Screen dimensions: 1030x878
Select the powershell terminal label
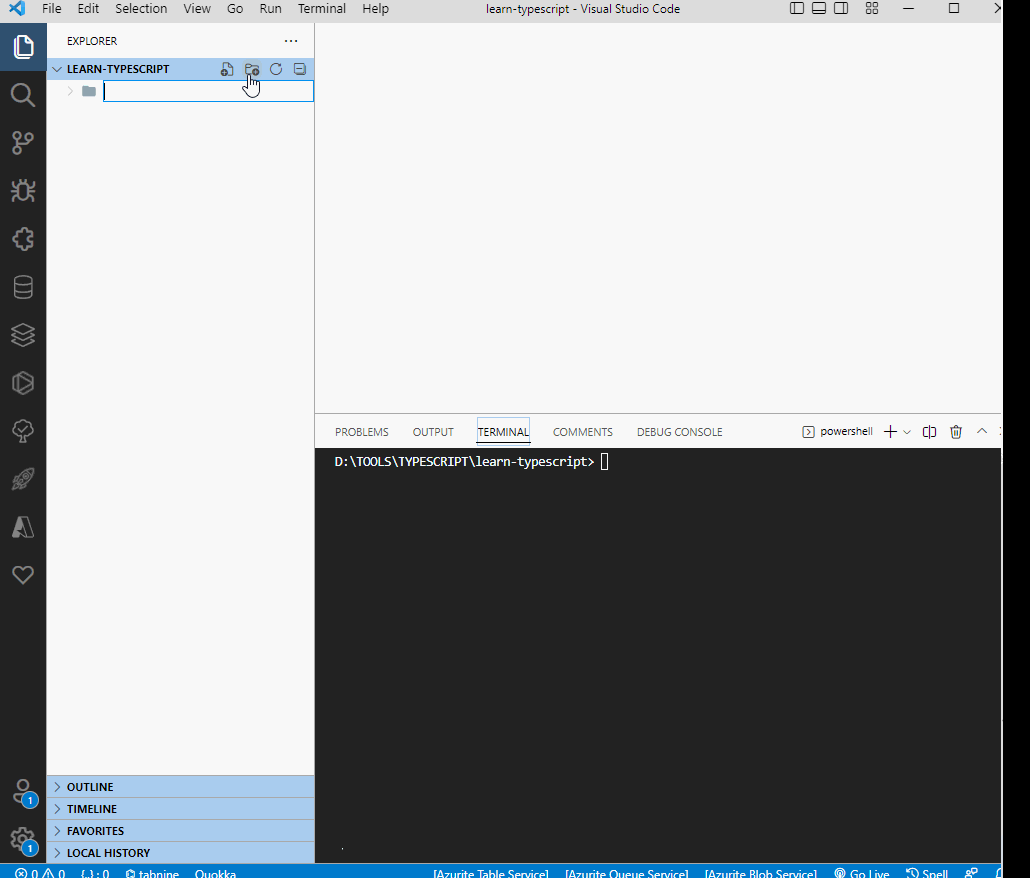838,431
